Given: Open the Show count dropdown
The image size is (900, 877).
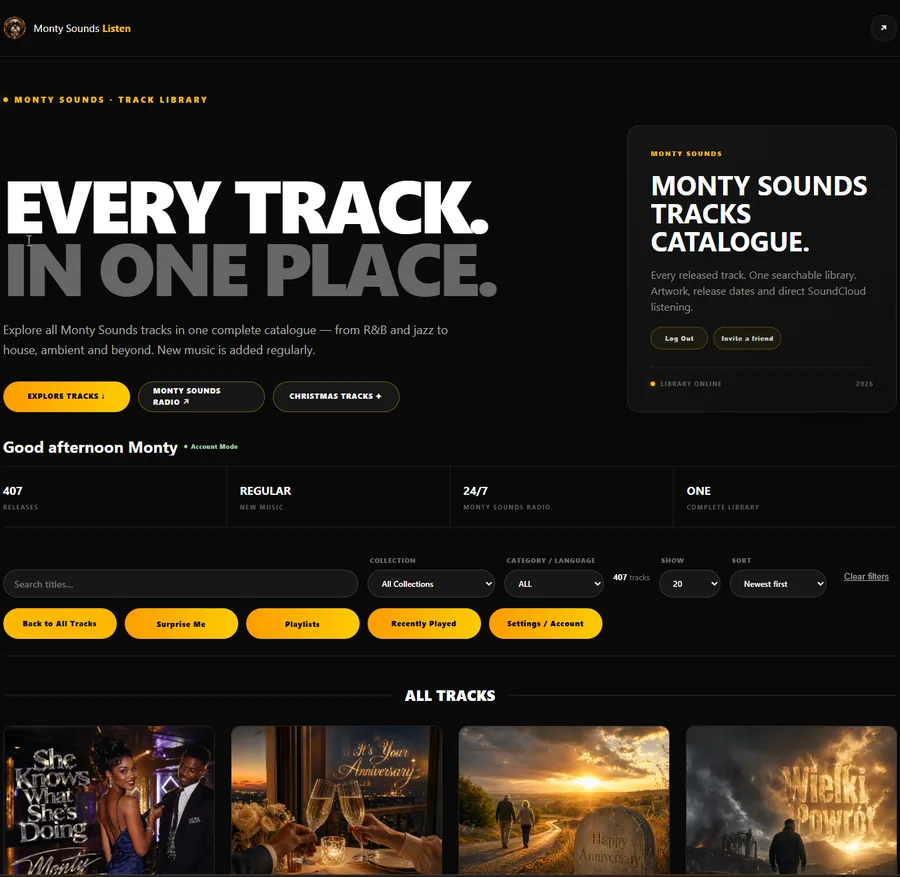Looking at the screenshot, I should (x=689, y=584).
